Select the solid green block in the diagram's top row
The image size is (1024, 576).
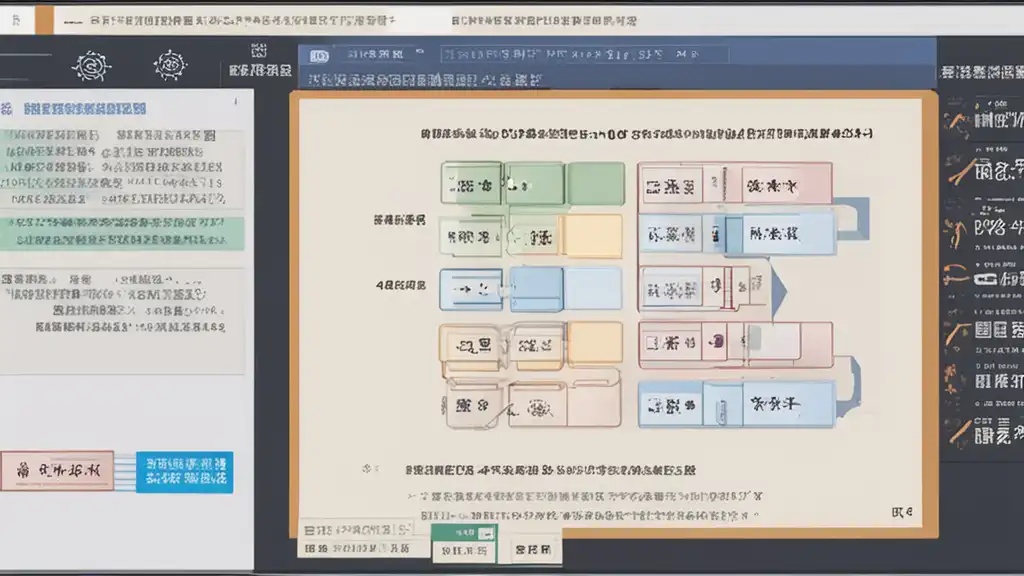595,184
